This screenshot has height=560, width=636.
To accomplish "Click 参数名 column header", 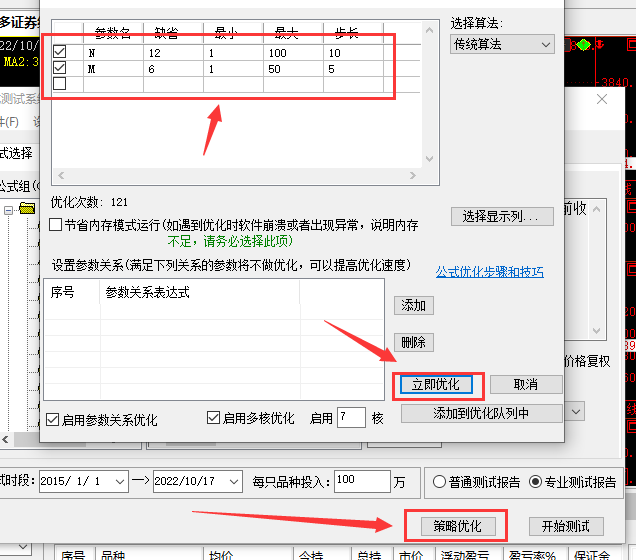I will click(113, 33).
